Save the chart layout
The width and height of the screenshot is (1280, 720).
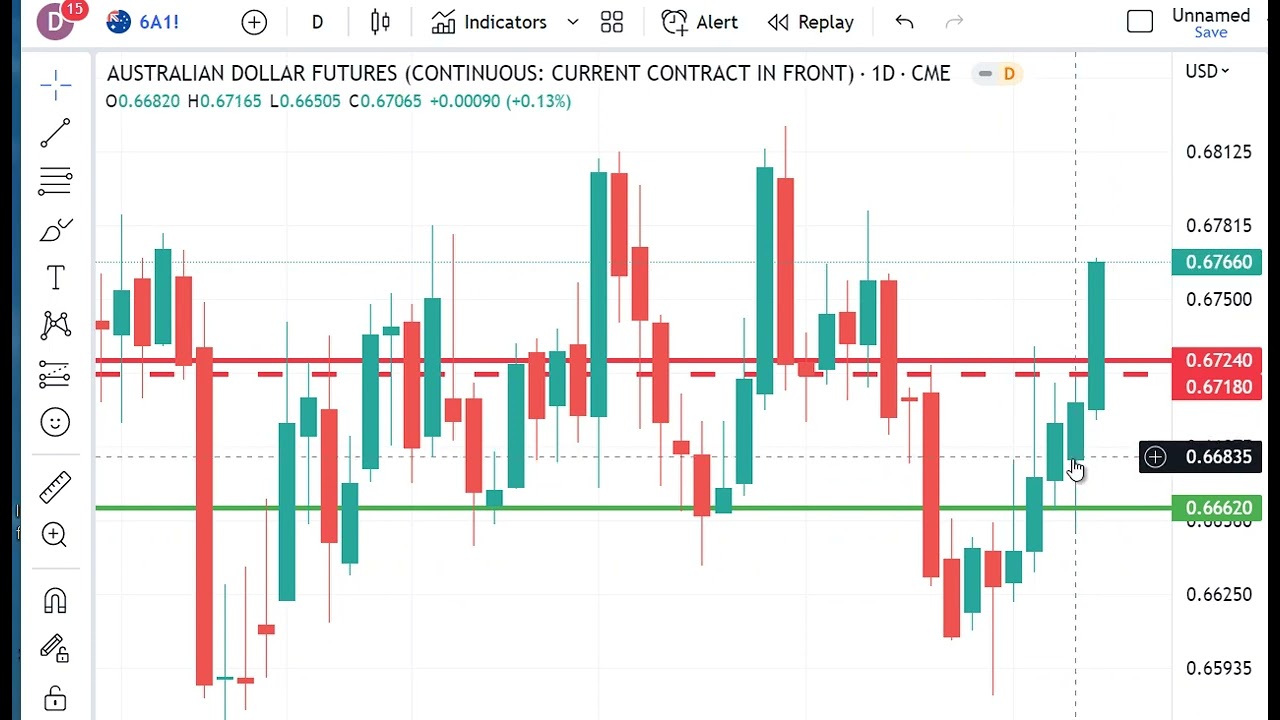pyautogui.click(x=1210, y=32)
